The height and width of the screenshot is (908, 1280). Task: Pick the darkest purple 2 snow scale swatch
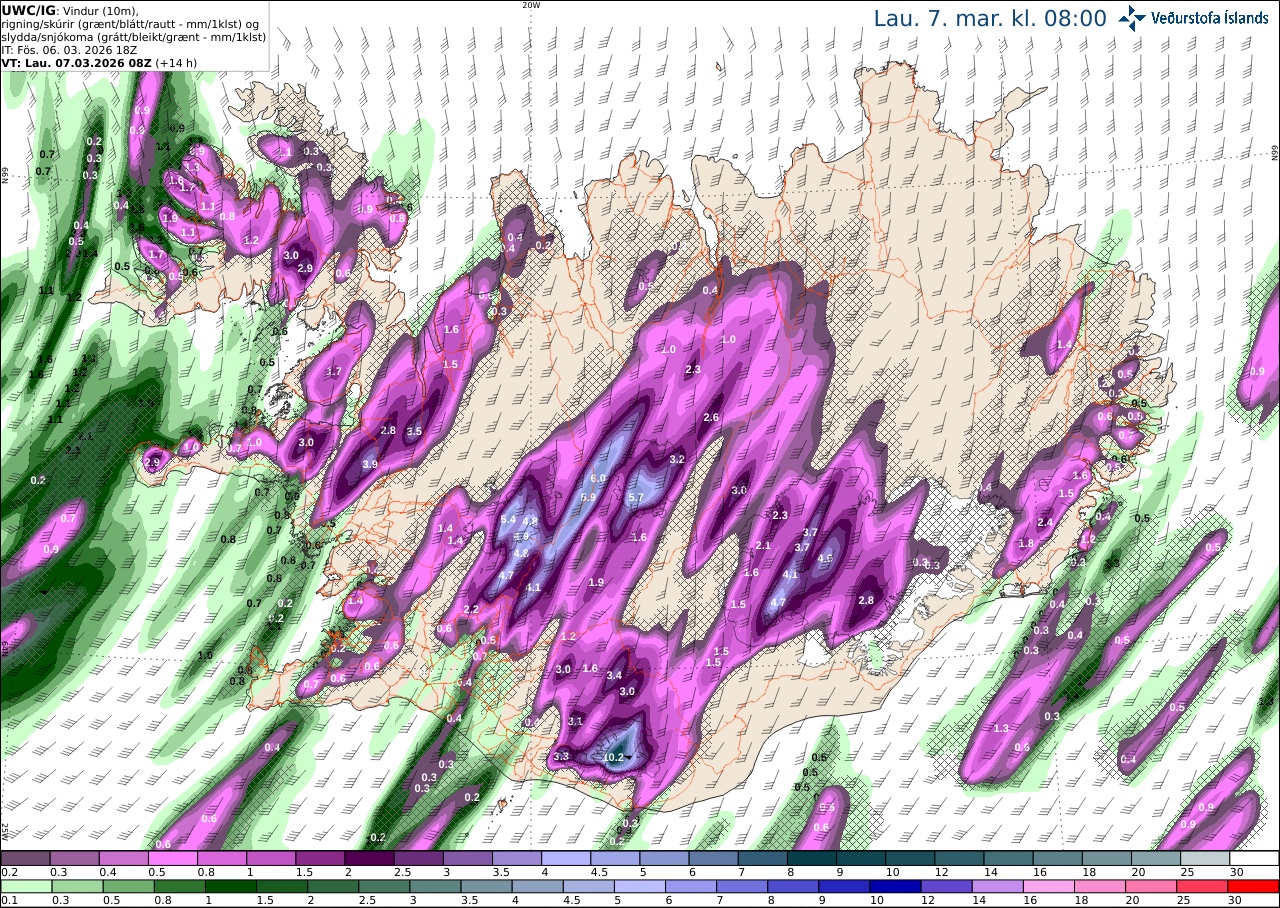point(369,857)
